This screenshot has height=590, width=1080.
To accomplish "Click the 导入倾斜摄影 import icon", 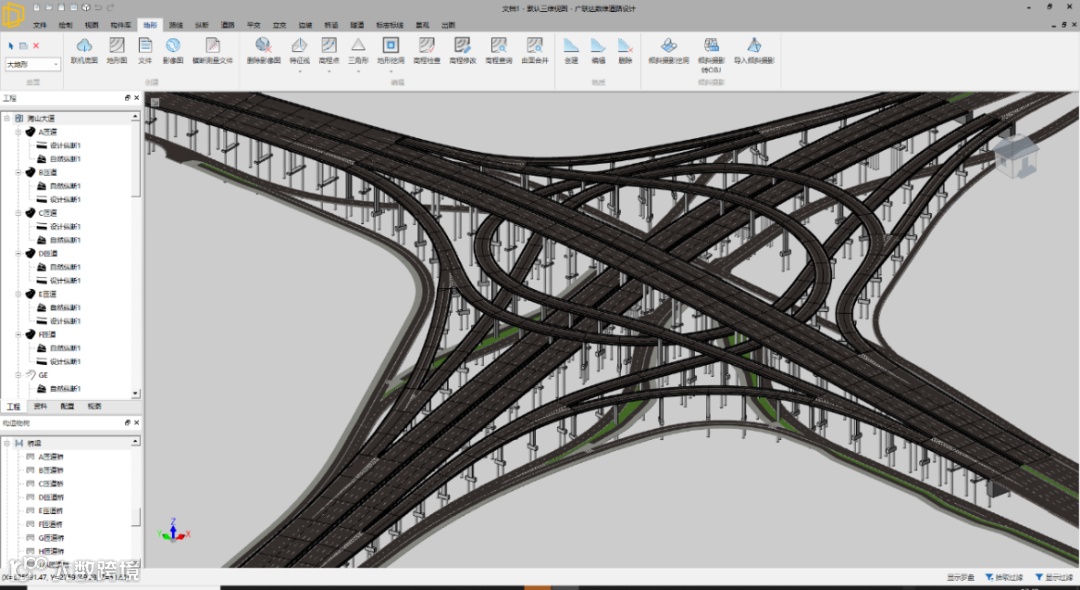I will (x=754, y=46).
